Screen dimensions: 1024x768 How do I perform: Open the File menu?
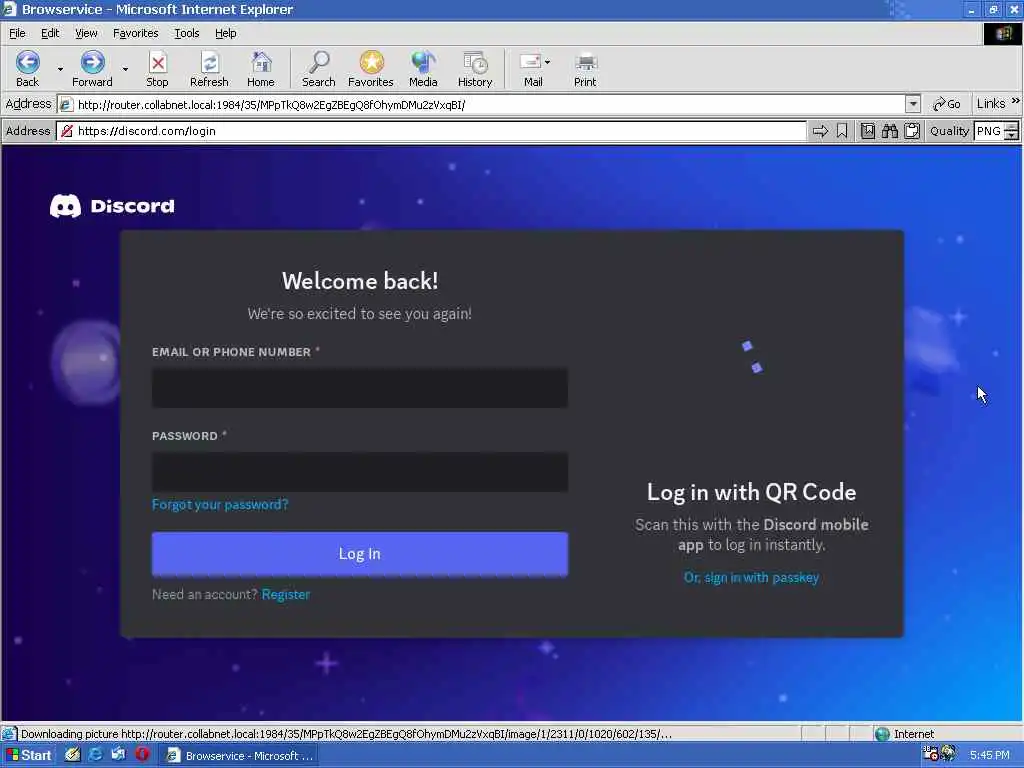(17, 33)
